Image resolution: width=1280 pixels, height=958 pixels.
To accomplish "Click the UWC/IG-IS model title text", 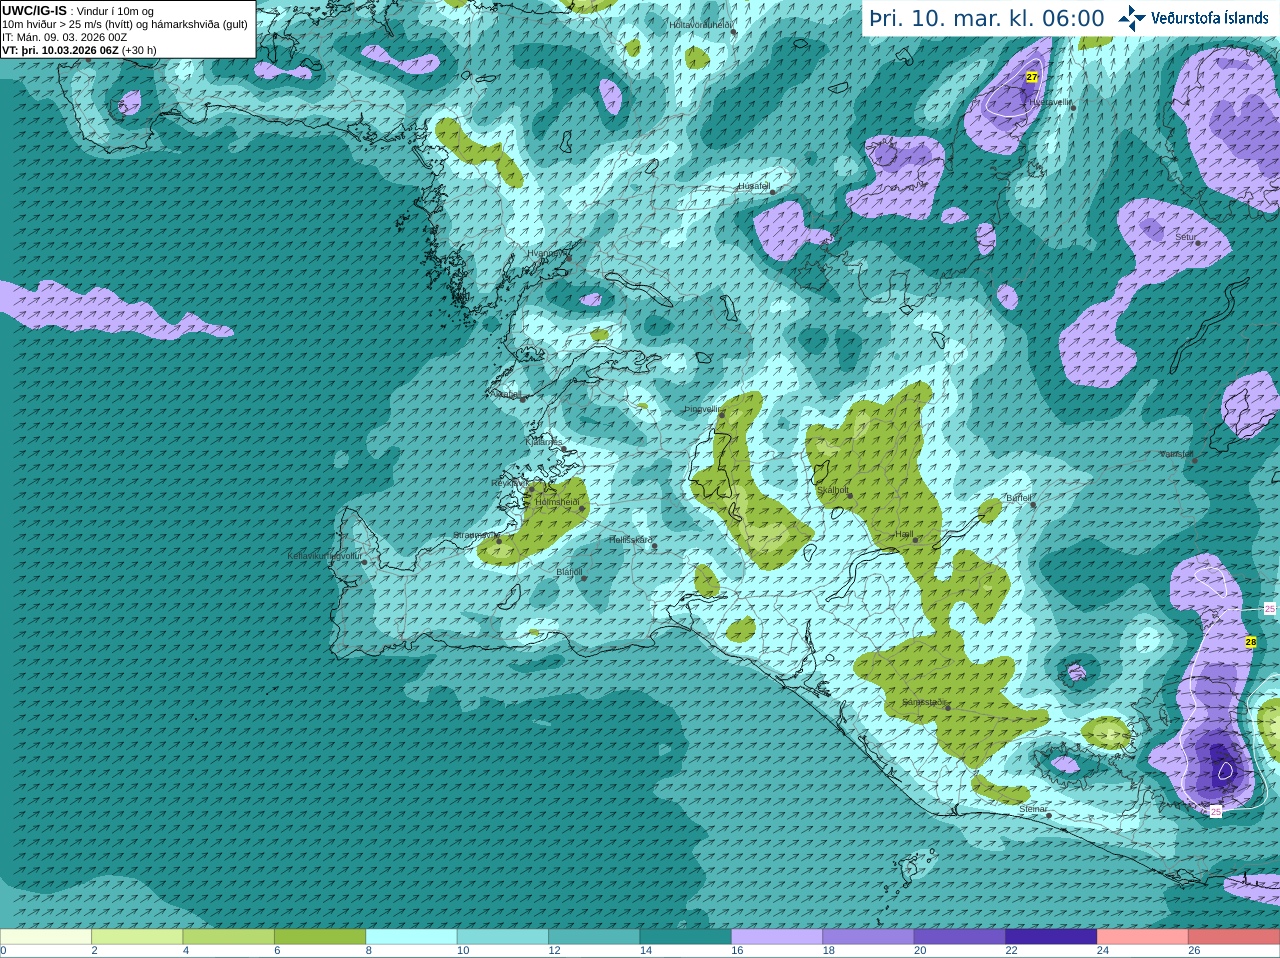I will coord(34,10).
